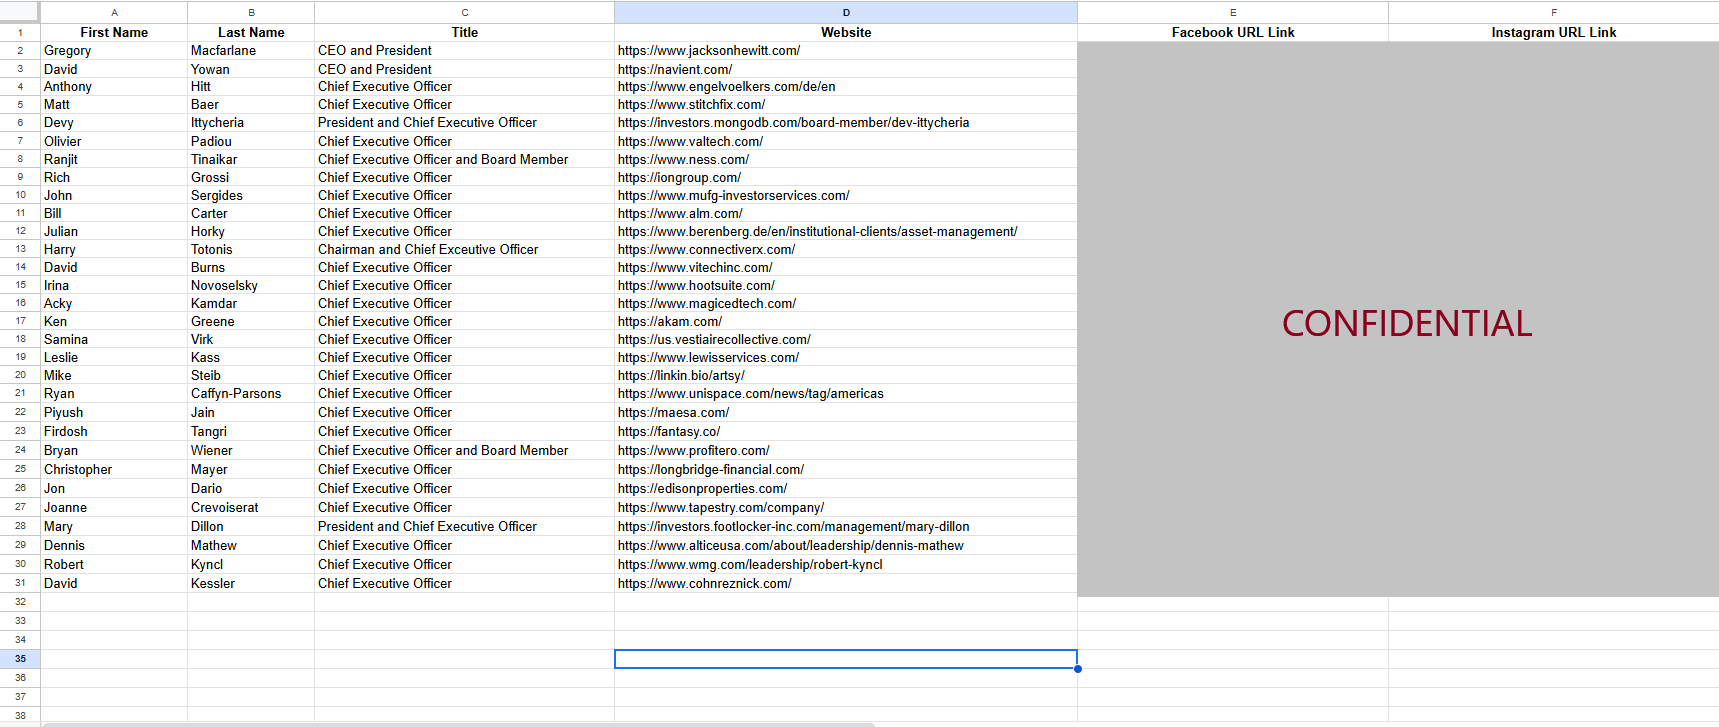Open the investors.mongodb.com board member link
The width and height of the screenshot is (1719, 727).
coord(794,122)
